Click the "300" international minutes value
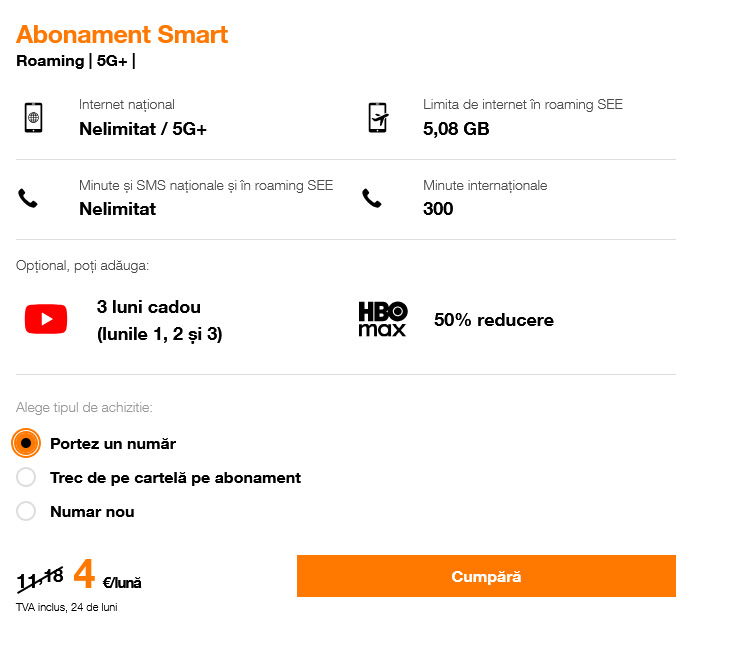Viewport: 740px width, 650px height. tap(438, 209)
